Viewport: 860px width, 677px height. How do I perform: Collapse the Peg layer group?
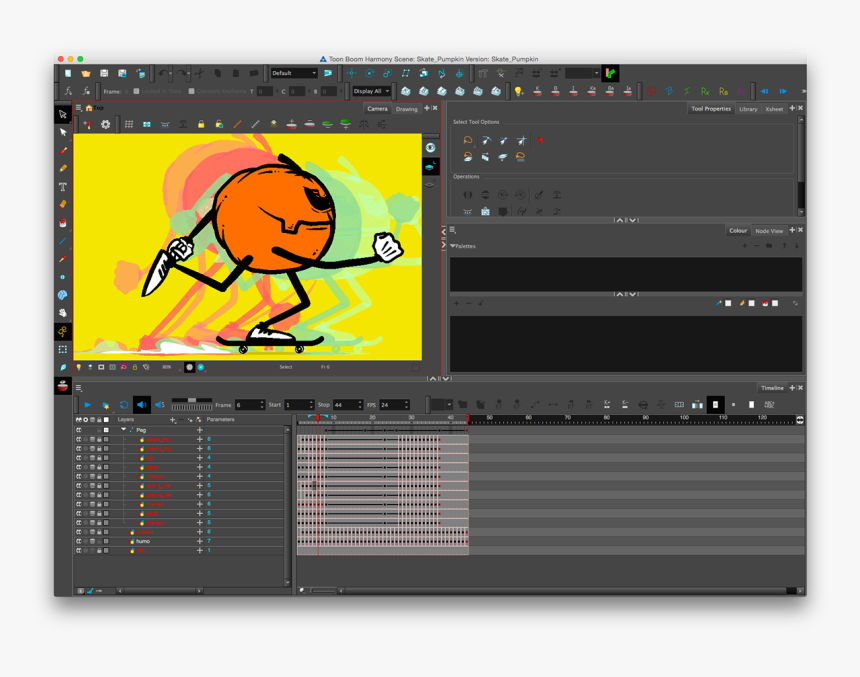[123, 430]
